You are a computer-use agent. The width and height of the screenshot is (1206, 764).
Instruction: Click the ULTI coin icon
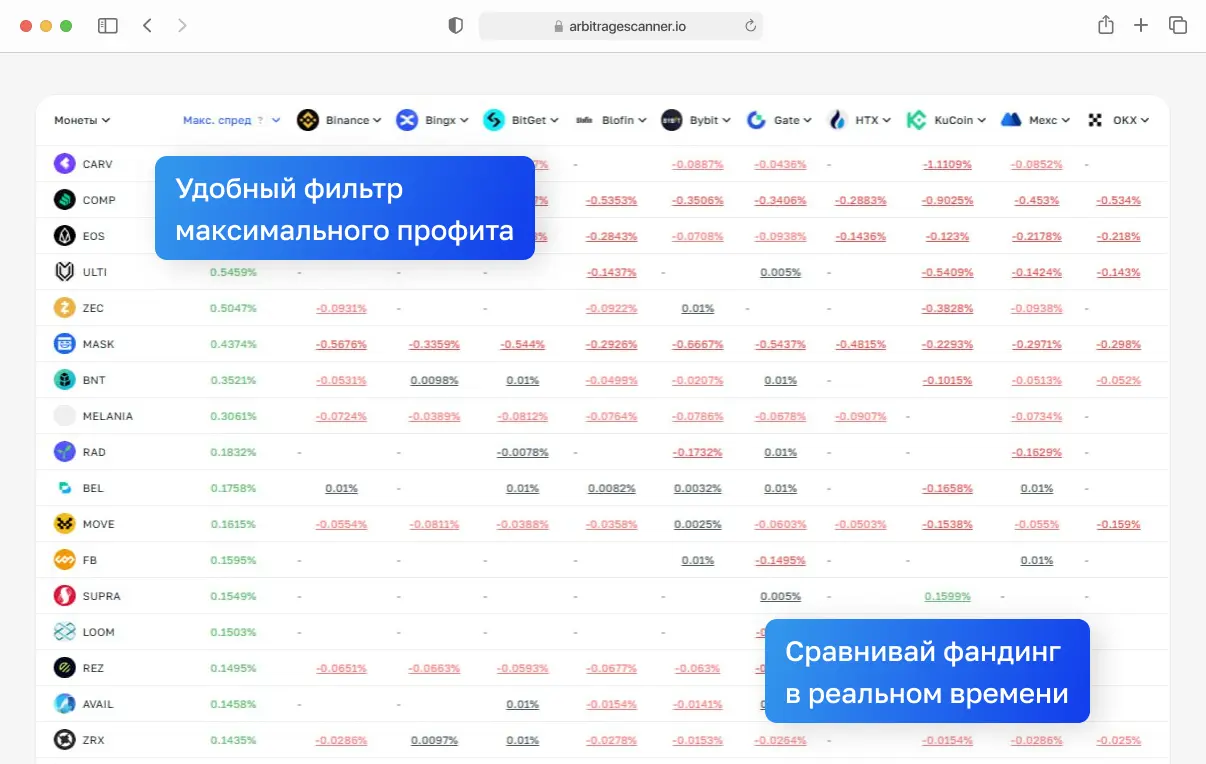pos(64,272)
